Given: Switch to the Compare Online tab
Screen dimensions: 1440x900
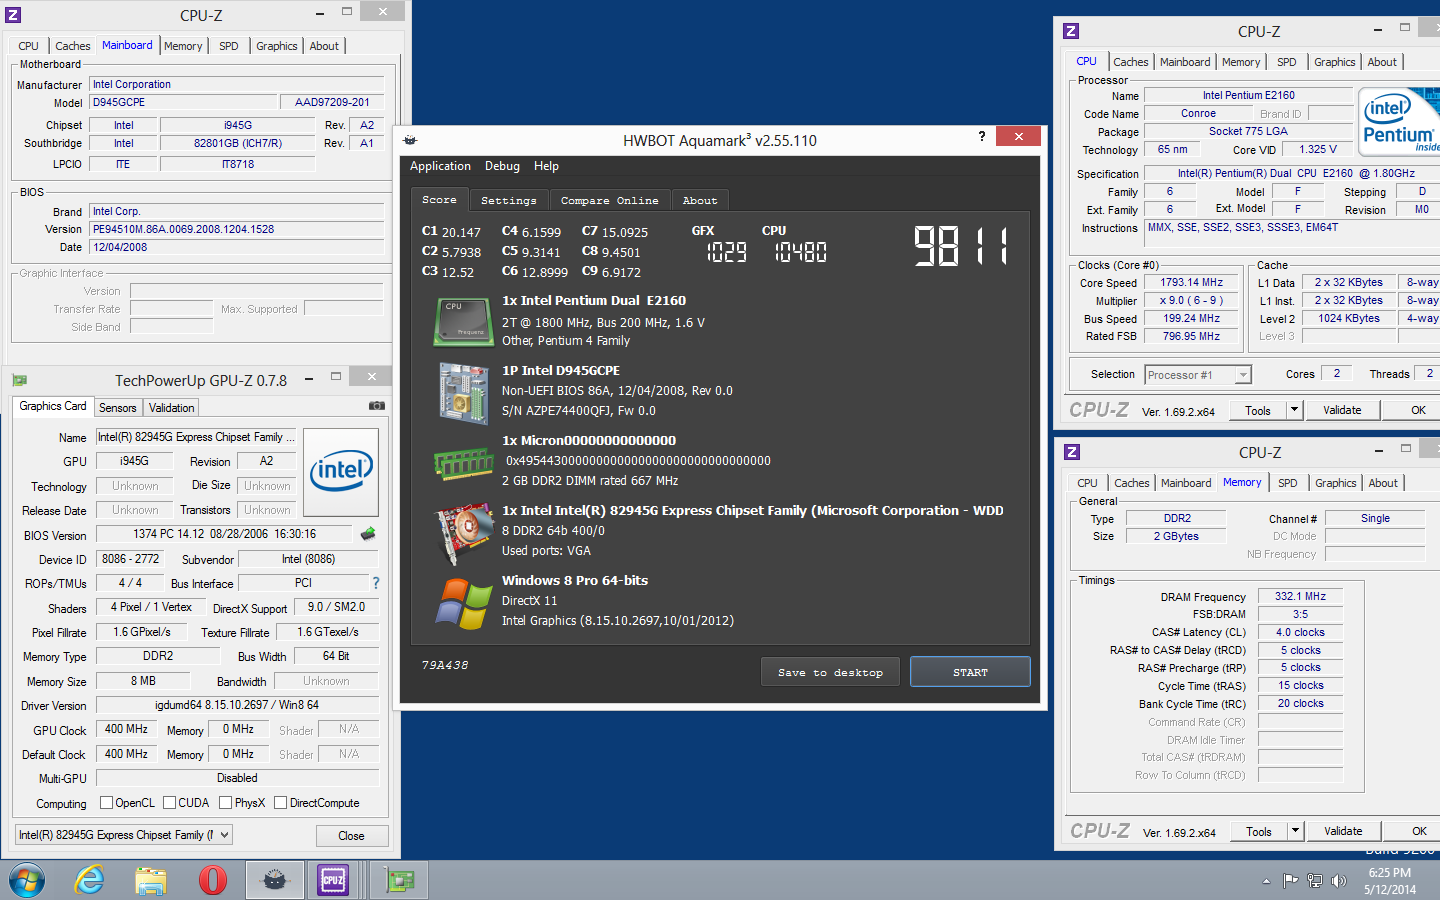Looking at the screenshot, I should click(609, 200).
